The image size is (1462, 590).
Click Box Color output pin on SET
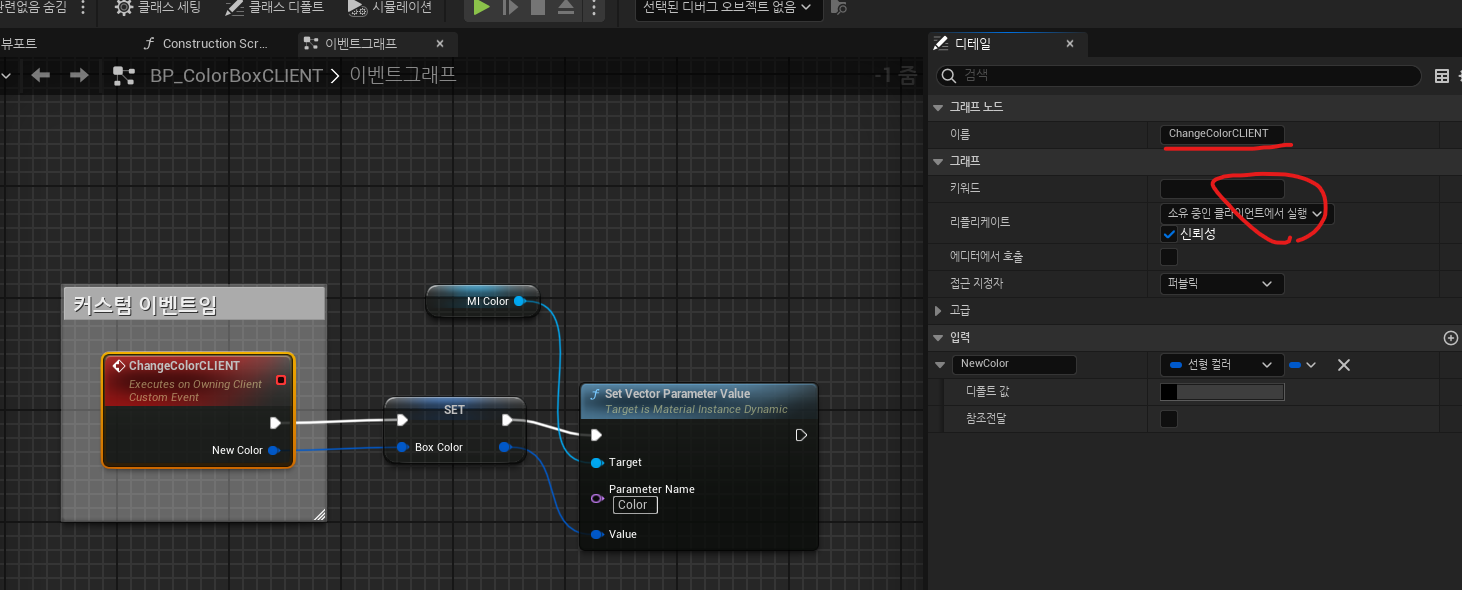[505, 447]
